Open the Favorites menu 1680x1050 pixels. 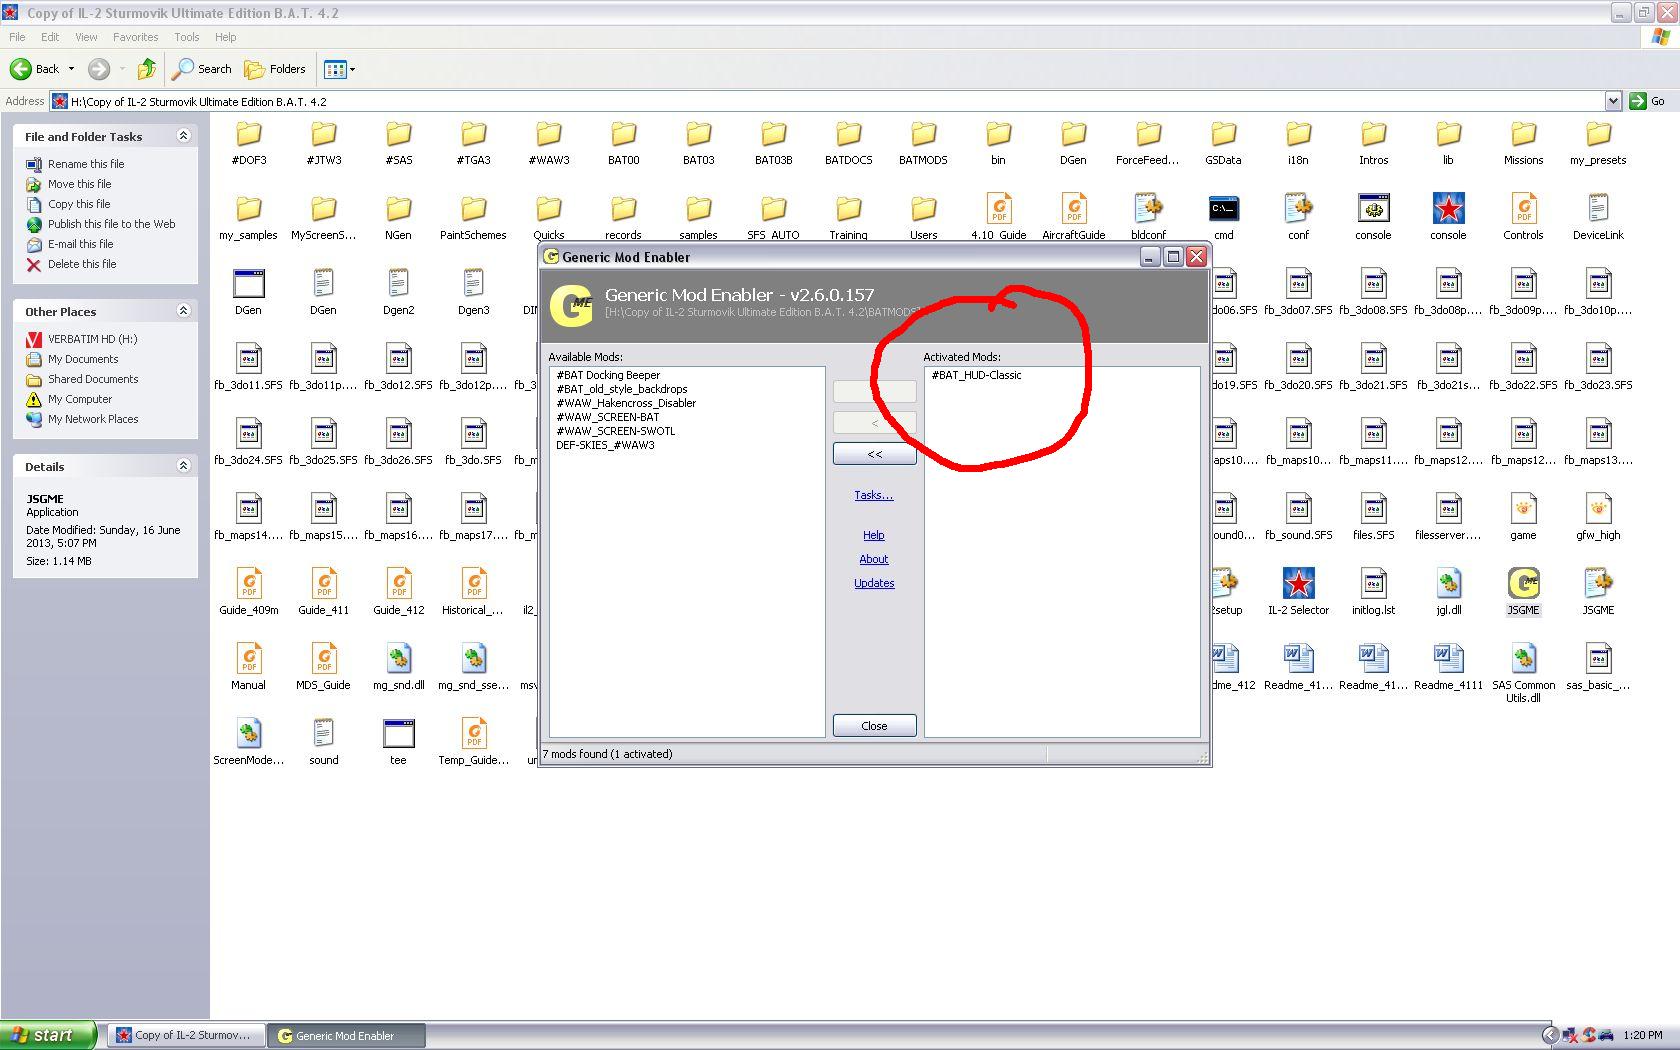tap(135, 37)
